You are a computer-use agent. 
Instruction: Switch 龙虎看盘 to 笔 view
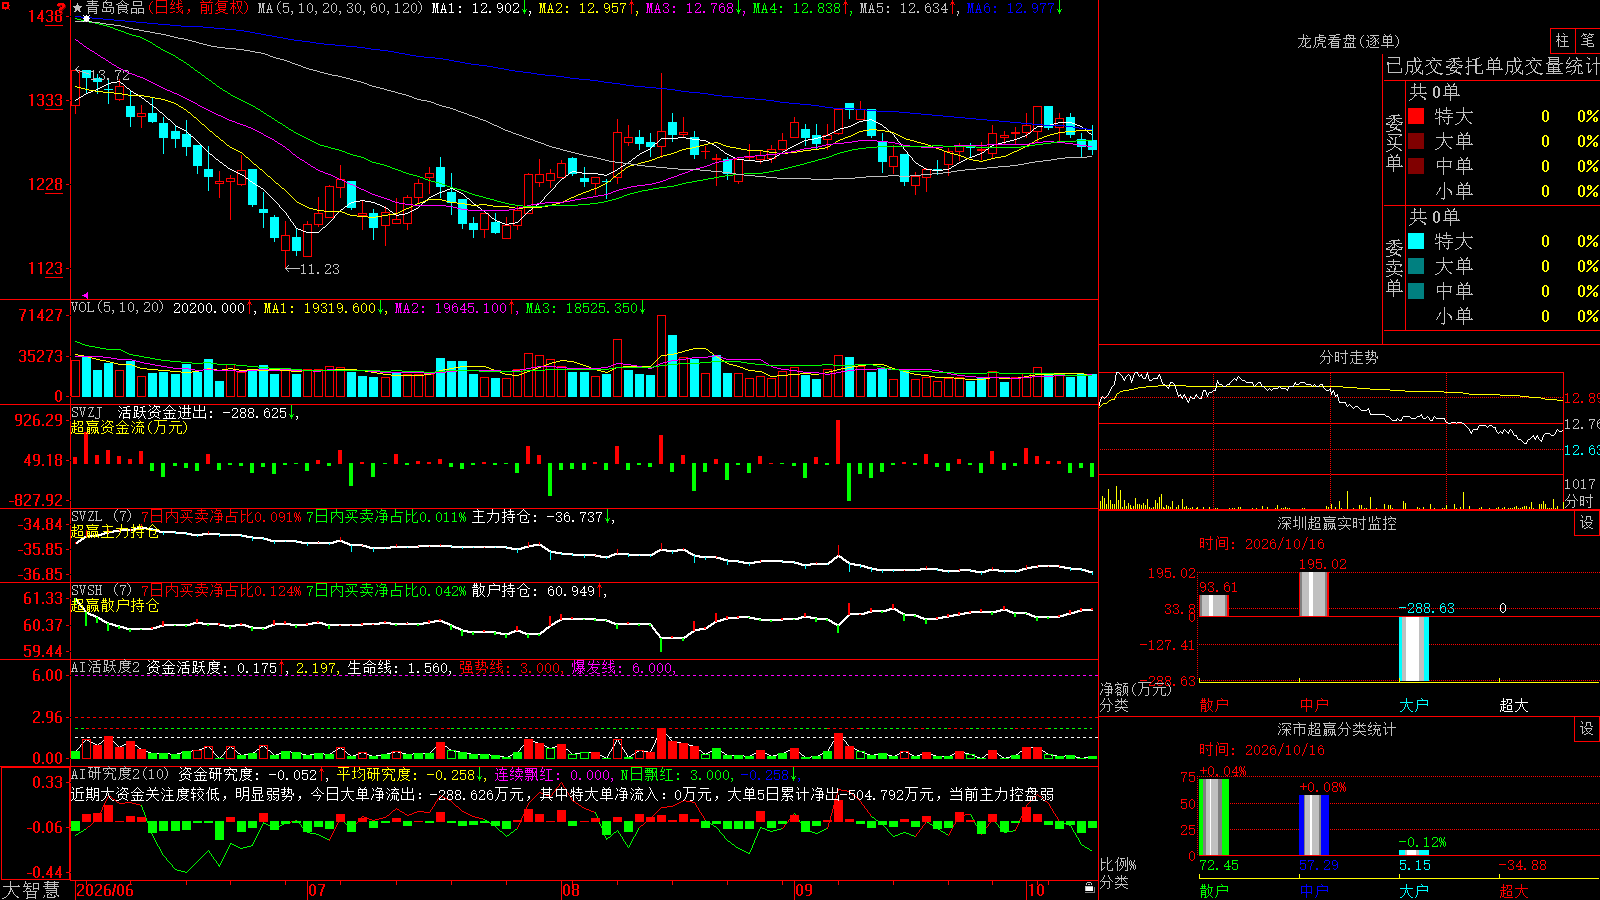(1587, 40)
